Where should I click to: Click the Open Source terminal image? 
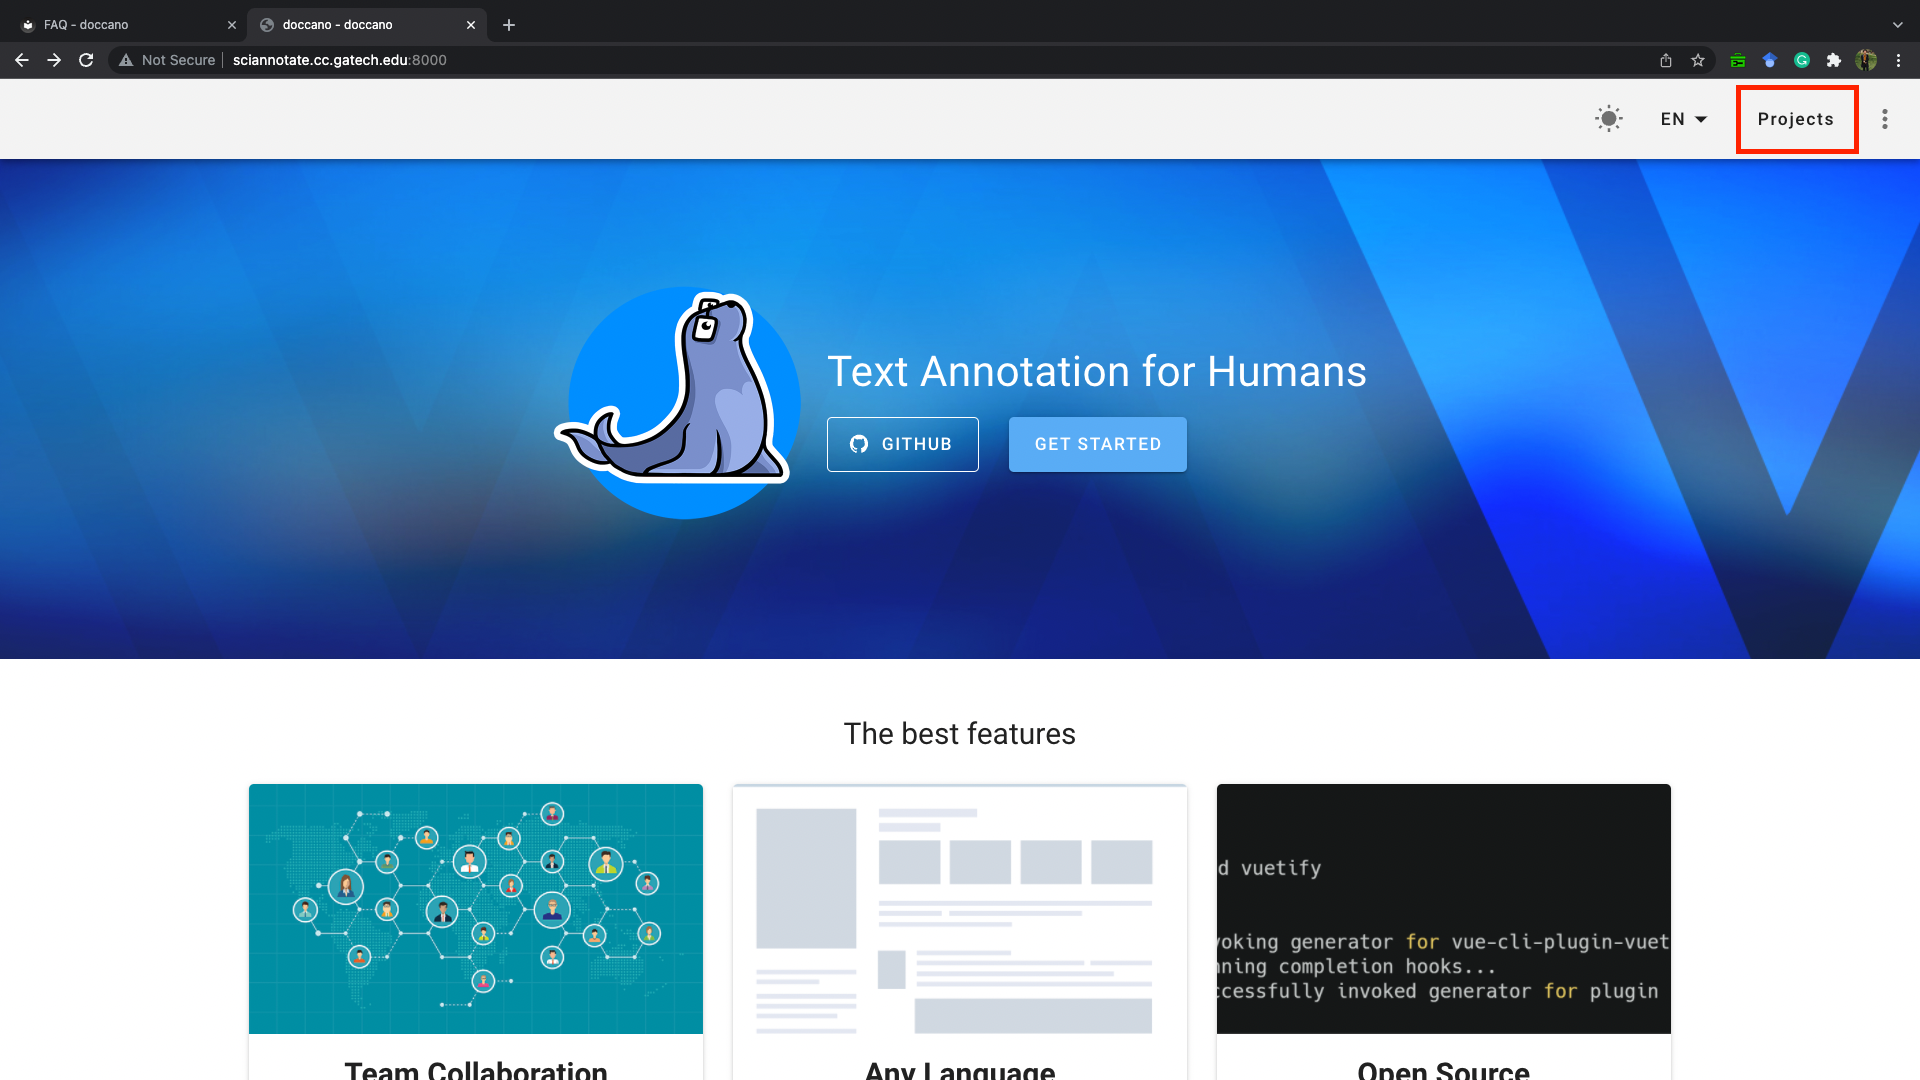[1443, 908]
